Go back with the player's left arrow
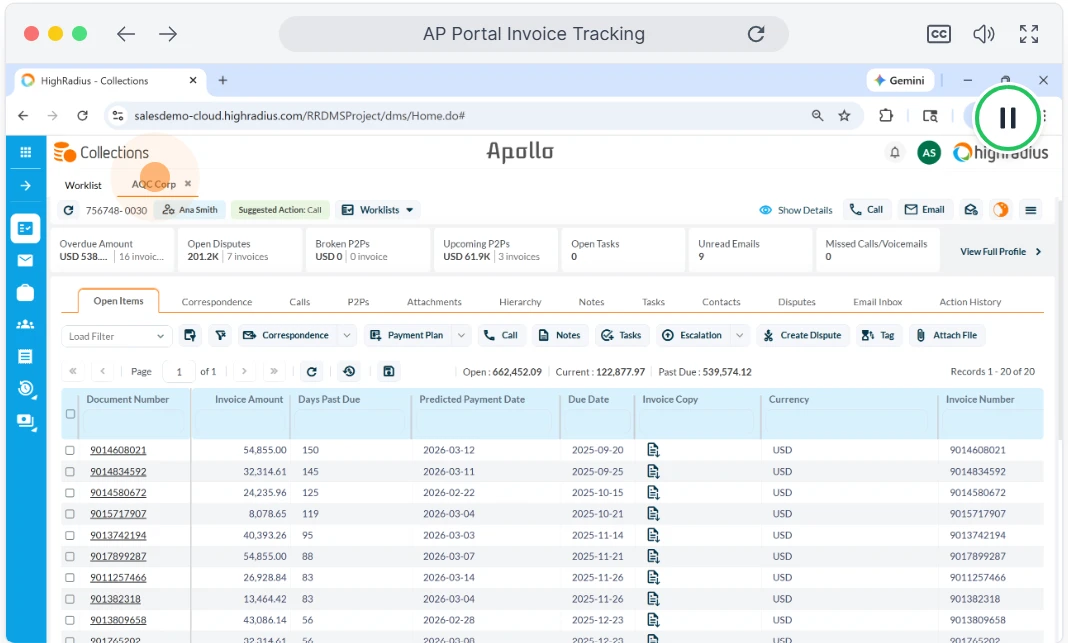 126,34
